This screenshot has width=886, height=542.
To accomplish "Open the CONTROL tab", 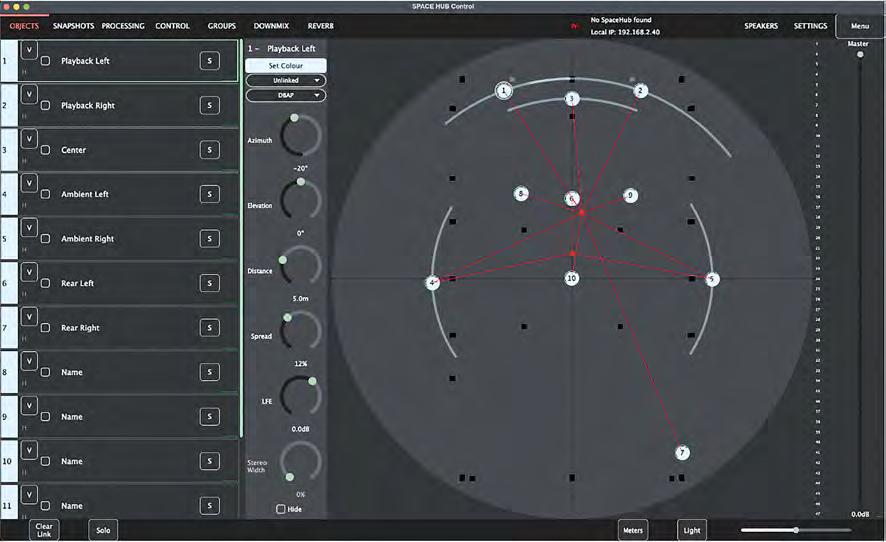I will pos(172,26).
